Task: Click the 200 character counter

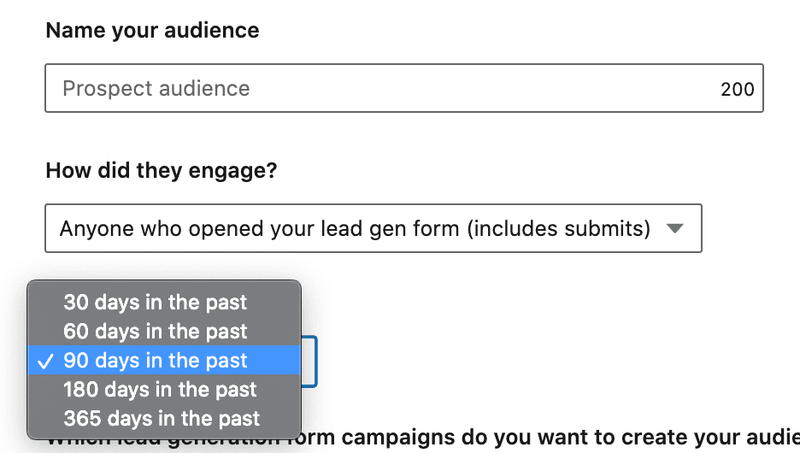Action: [737, 89]
